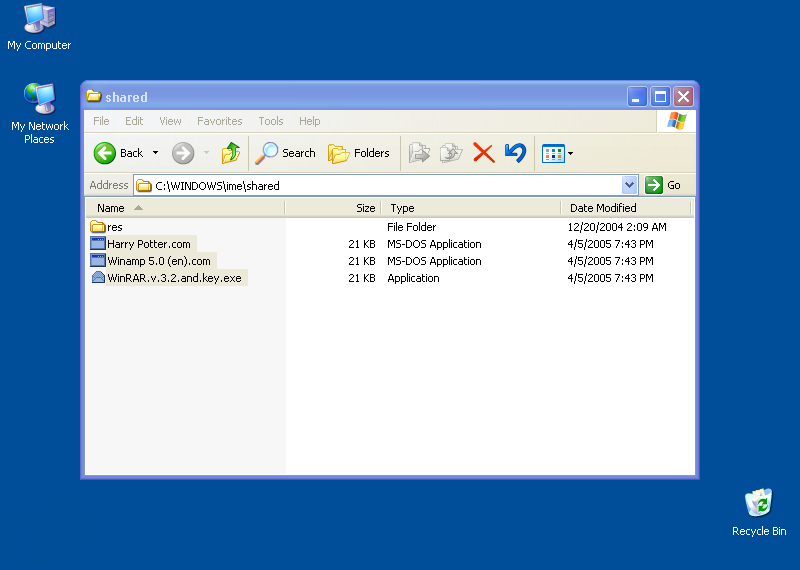The image size is (800, 570).
Task: Select Harry Potter.com file icon
Action: click(97, 243)
